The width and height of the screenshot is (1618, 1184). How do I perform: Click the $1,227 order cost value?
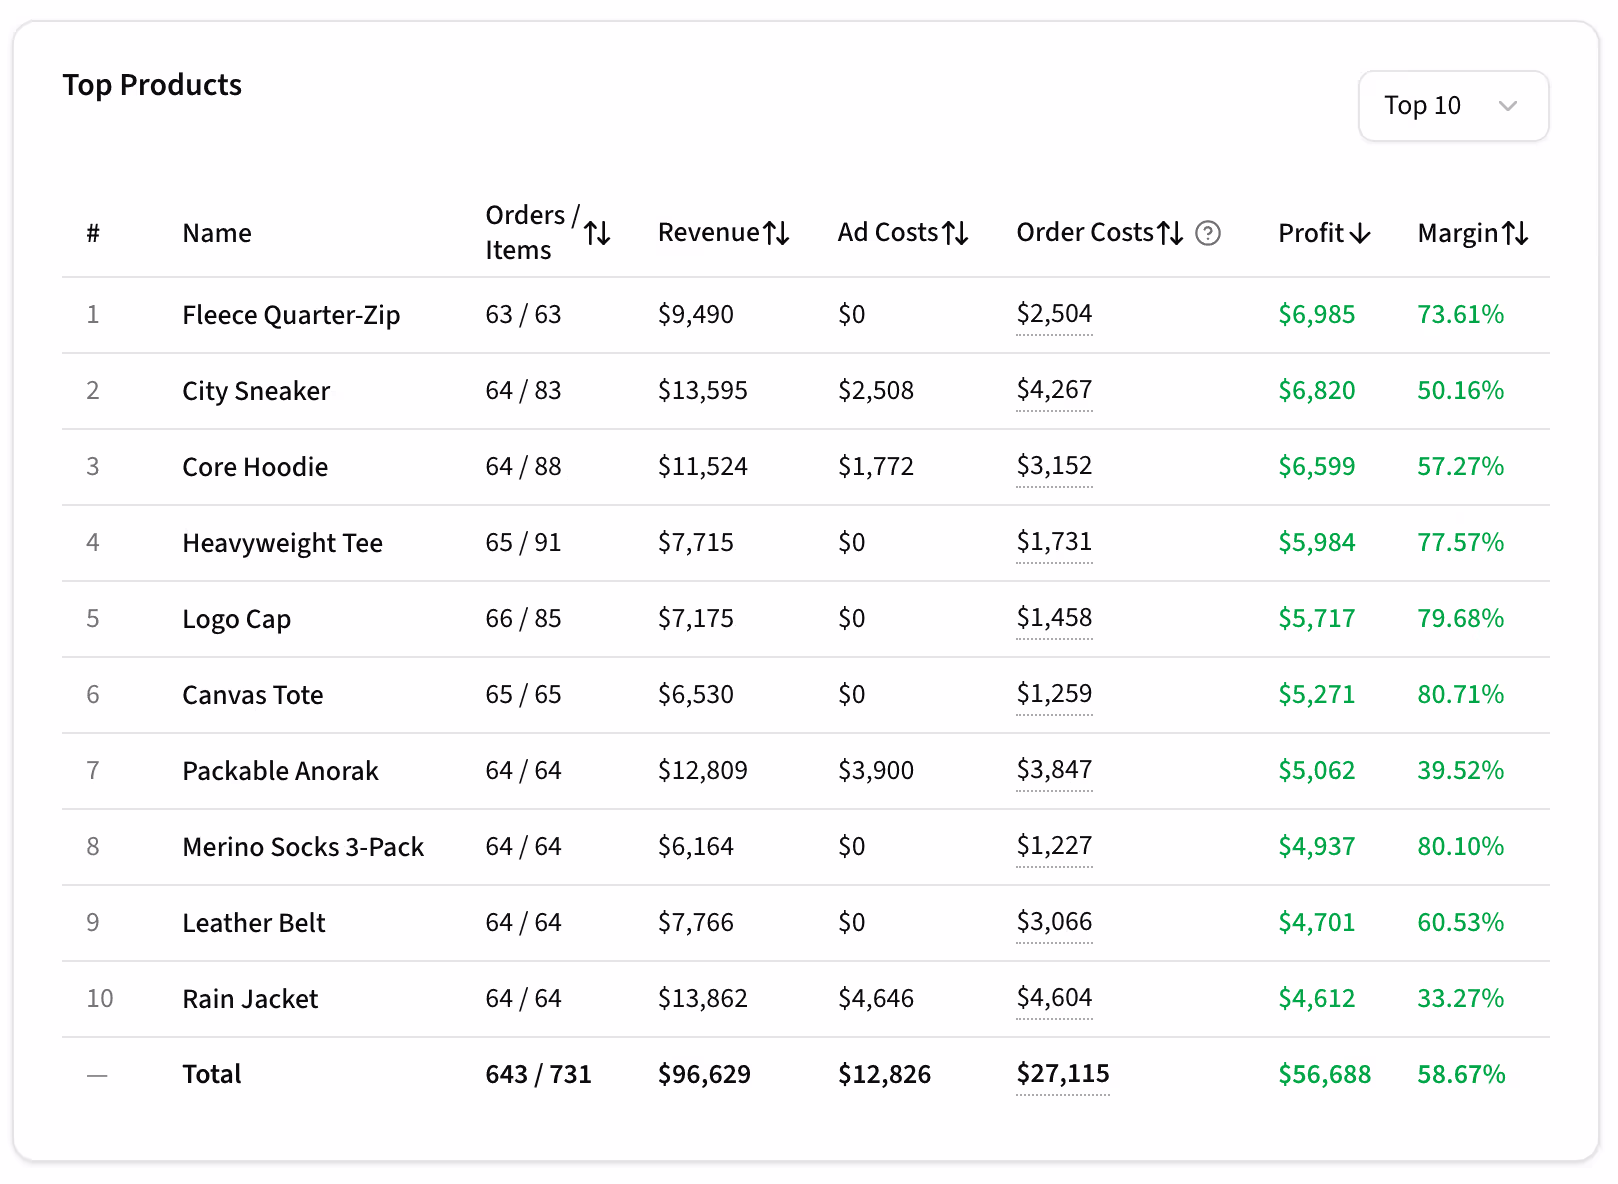click(x=1054, y=846)
